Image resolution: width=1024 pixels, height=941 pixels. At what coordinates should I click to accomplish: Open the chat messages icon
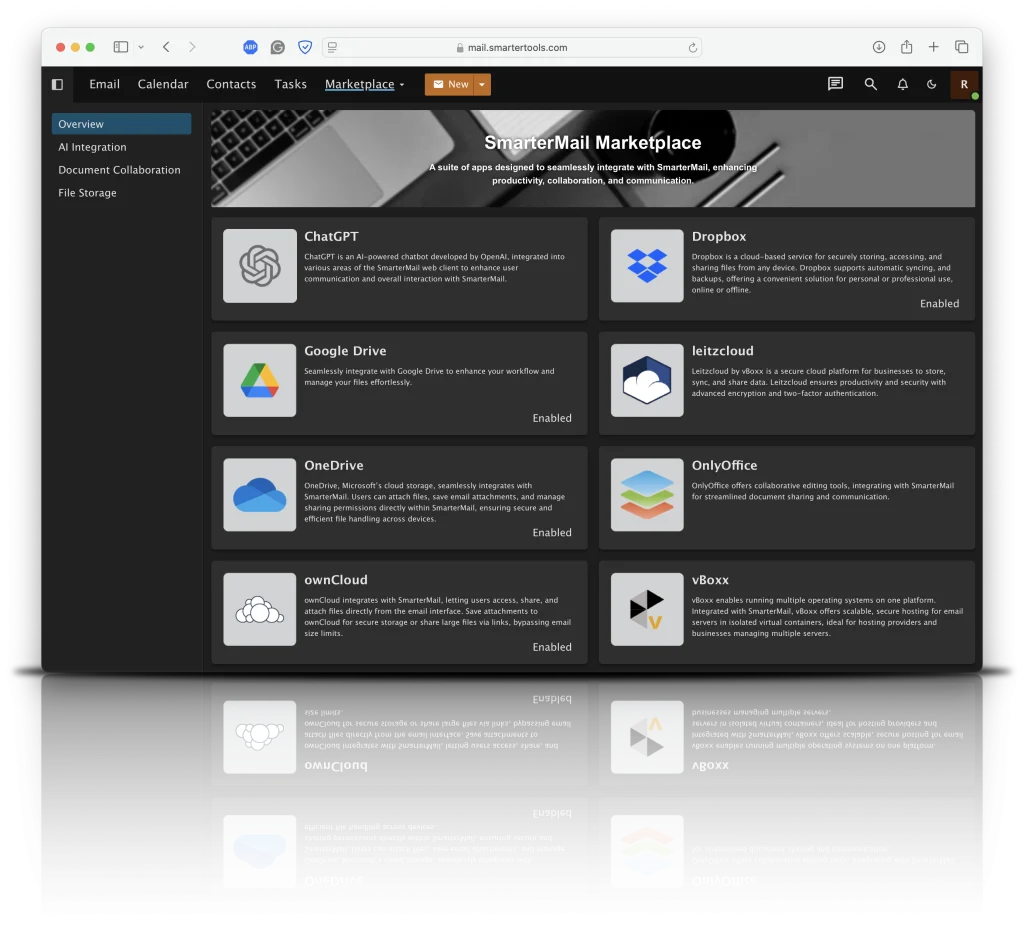click(x=835, y=84)
